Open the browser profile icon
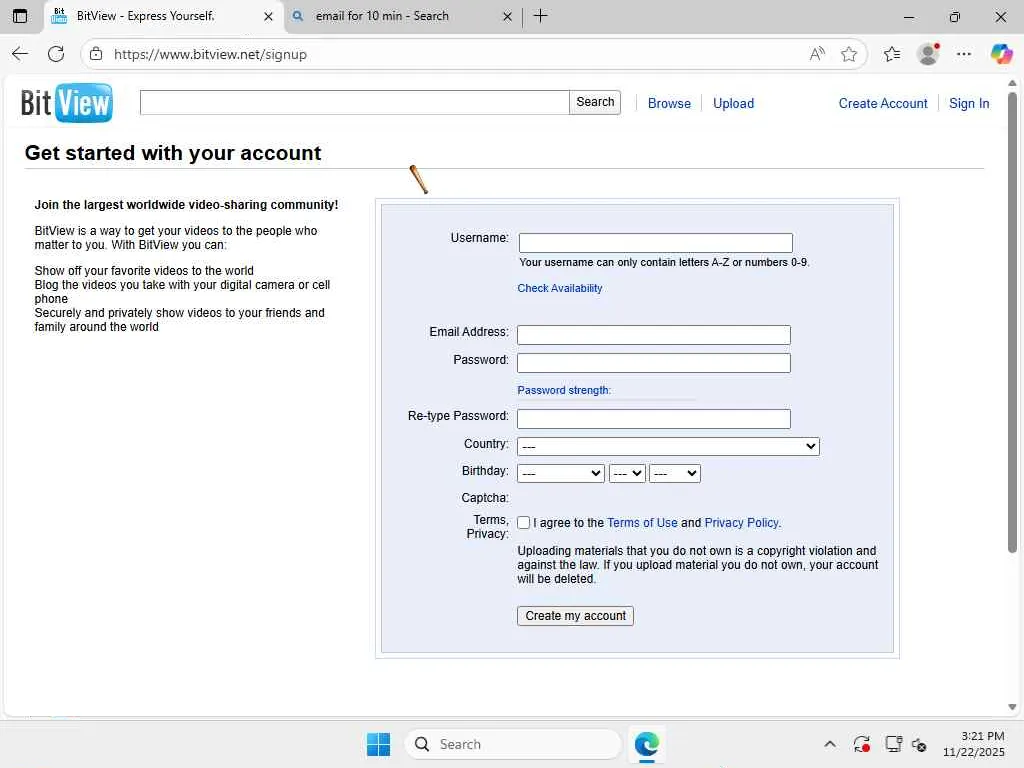 pyautogui.click(x=928, y=54)
